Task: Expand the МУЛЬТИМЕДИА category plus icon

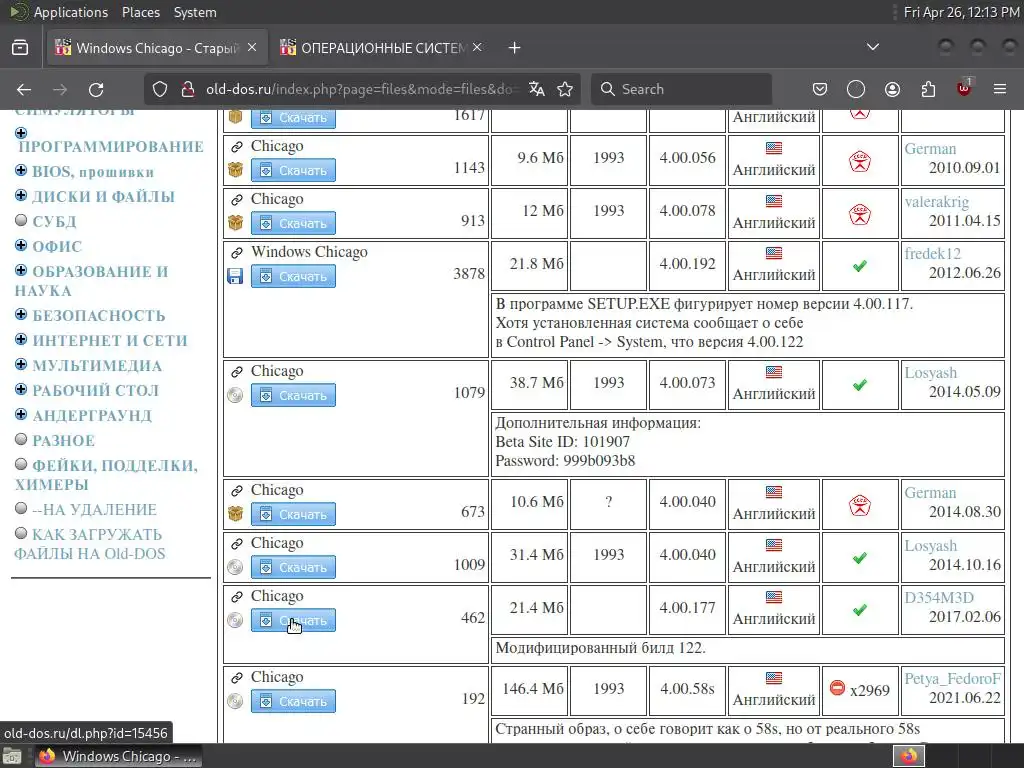Action: (21, 364)
